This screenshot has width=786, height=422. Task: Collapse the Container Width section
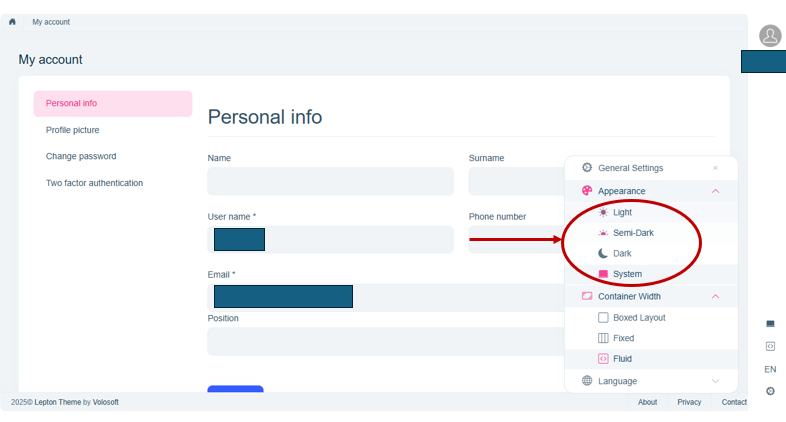[715, 297]
